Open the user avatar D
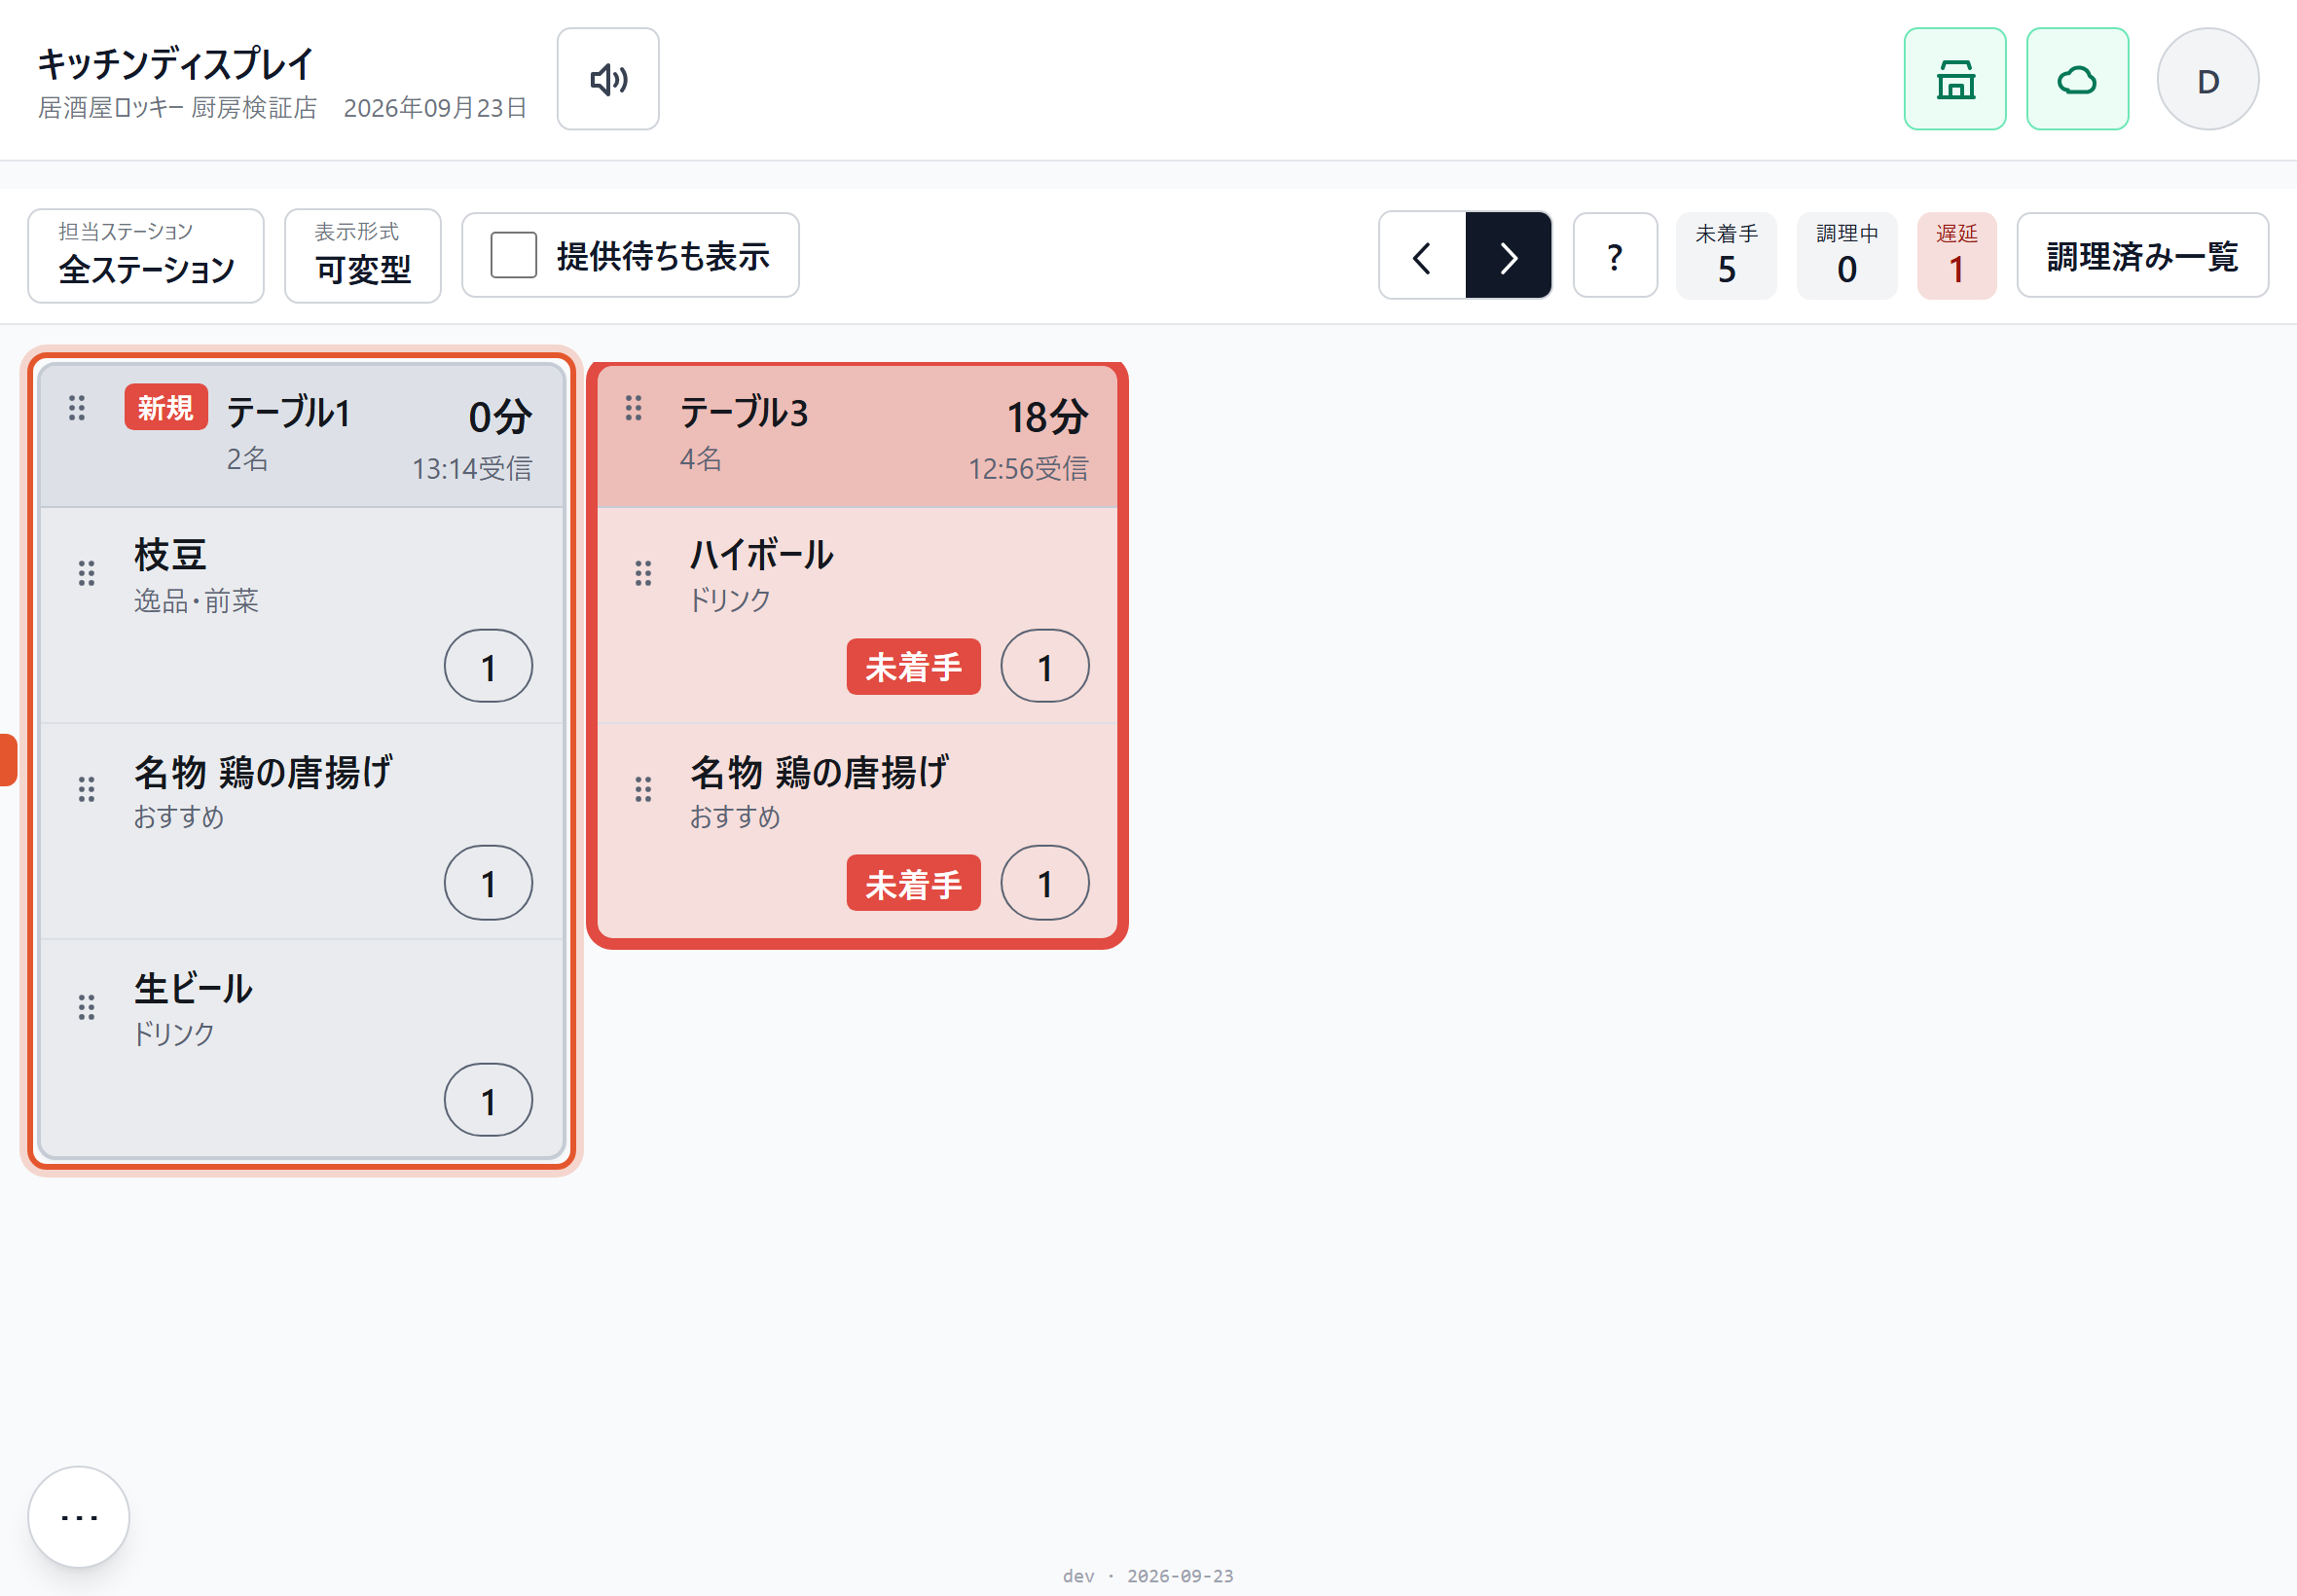Image resolution: width=2297 pixels, height=1596 pixels. pyautogui.click(x=2207, y=79)
